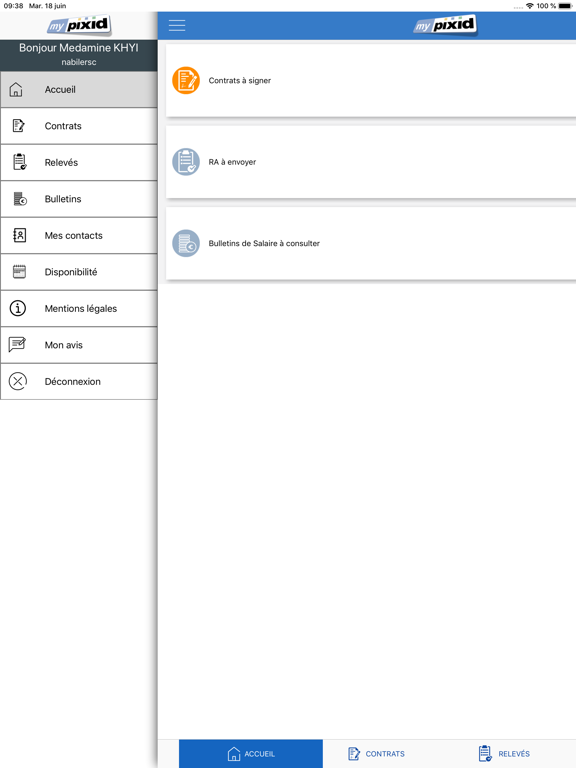576x768 pixels.
Task: Tap the RA à envoyer clipboard icon
Action: click(186, 162)
